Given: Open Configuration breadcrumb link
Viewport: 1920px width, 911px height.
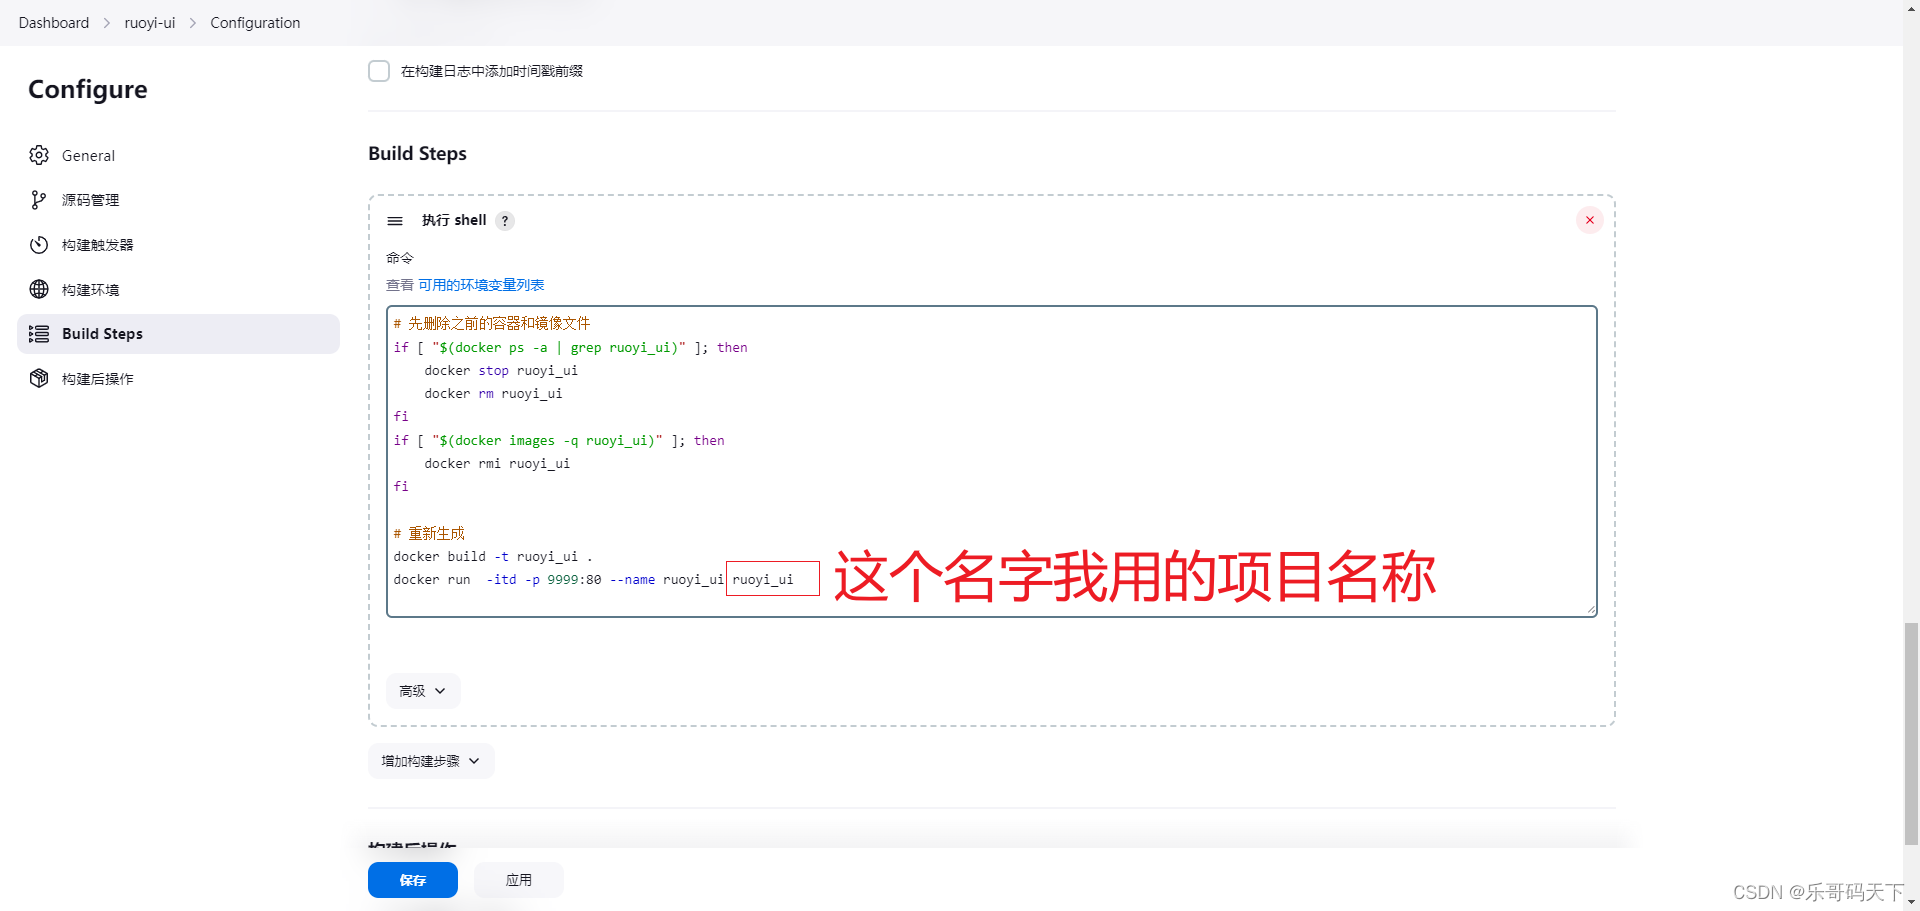Looking at the screenshot, I should tap(255, 23).
